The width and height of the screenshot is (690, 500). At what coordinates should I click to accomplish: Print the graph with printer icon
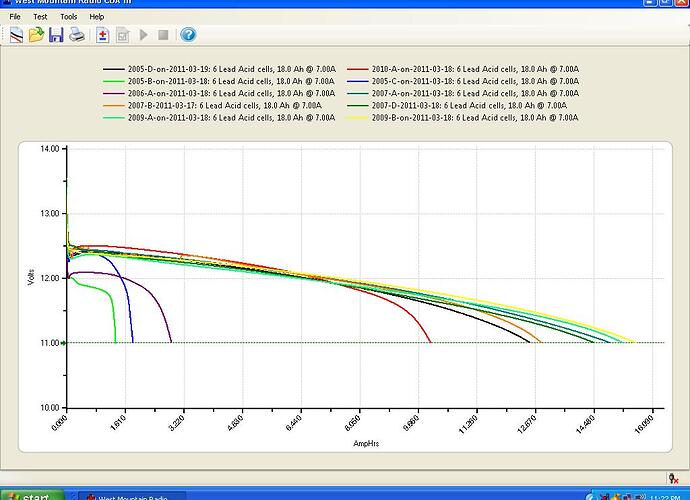click(77, 35)
